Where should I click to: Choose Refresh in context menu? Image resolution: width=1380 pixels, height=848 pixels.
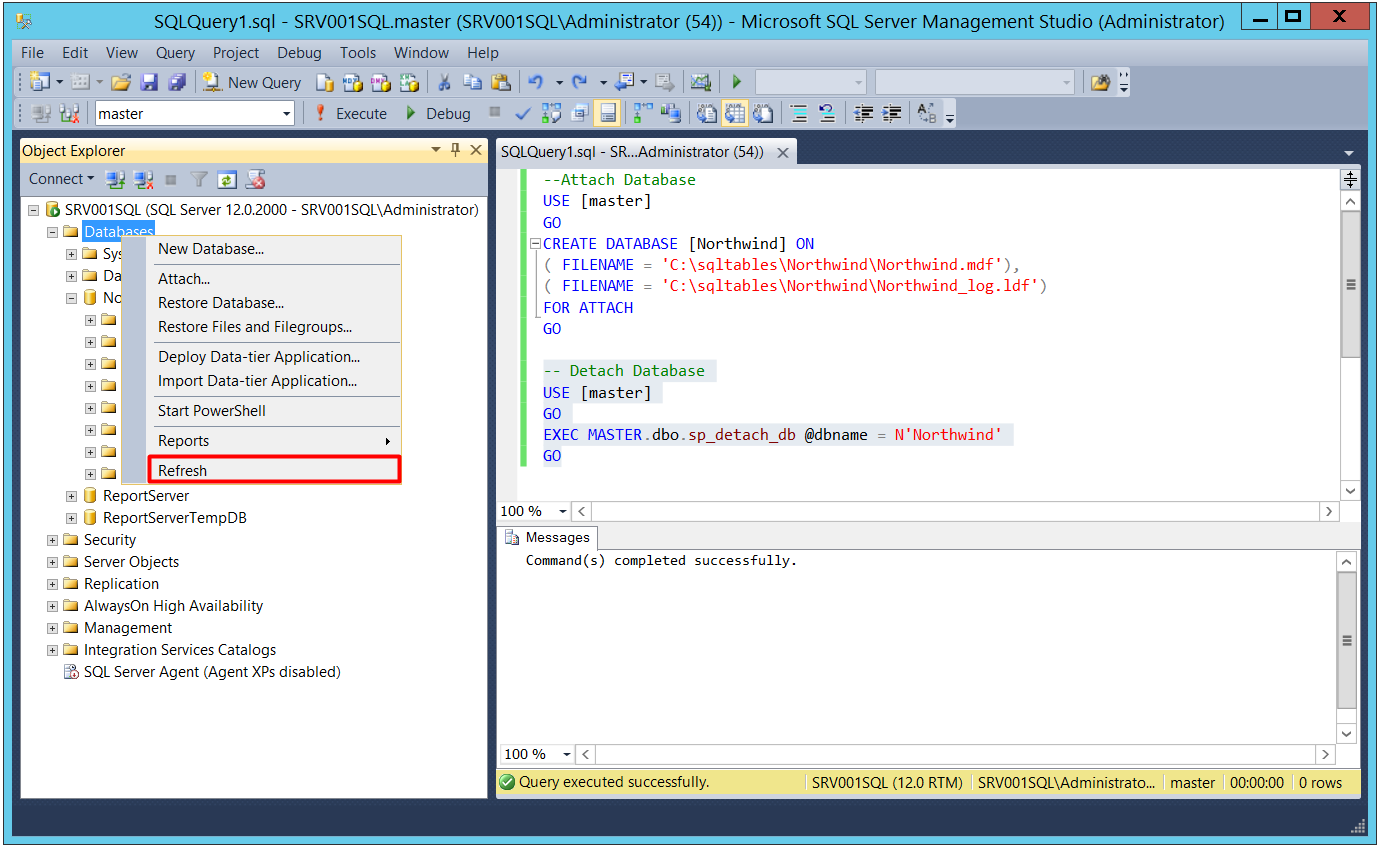coord(273,471)
